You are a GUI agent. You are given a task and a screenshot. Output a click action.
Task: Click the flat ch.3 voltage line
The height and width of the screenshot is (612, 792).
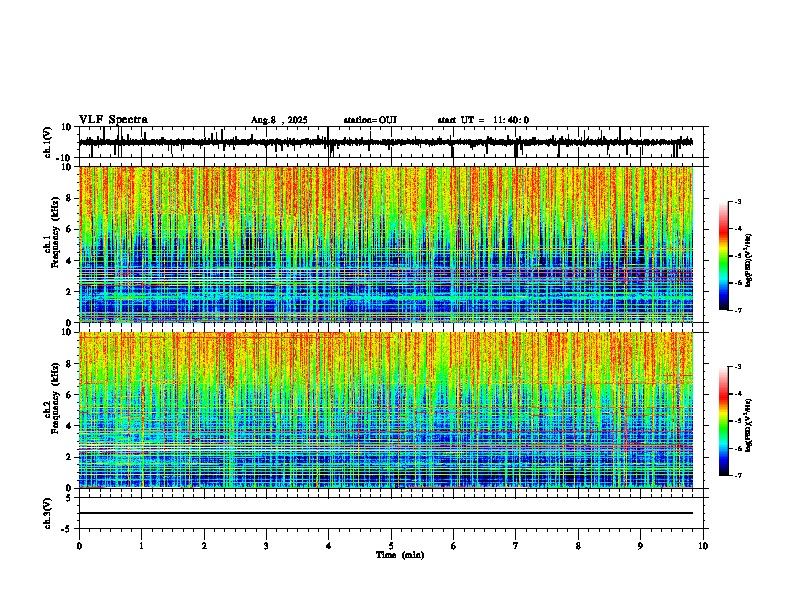(x=386, y=513)
